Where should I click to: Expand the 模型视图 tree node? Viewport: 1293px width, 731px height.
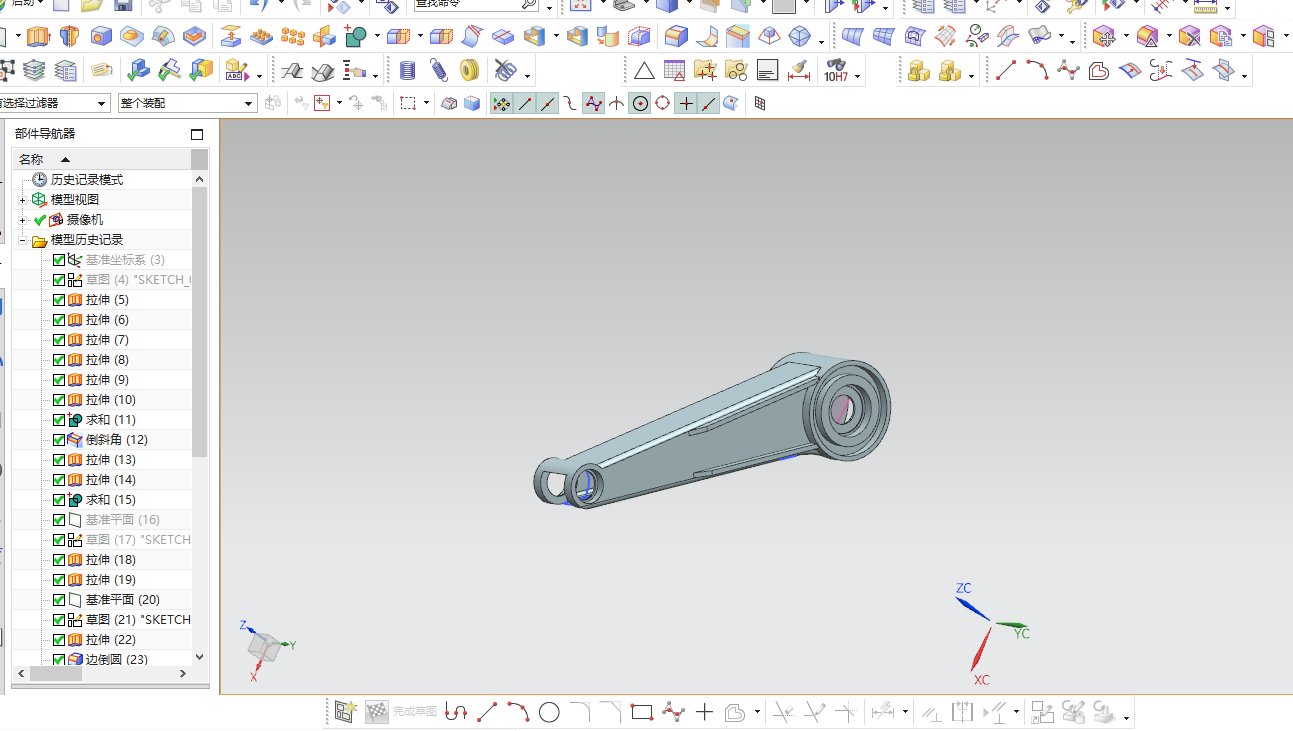point(22,200)
